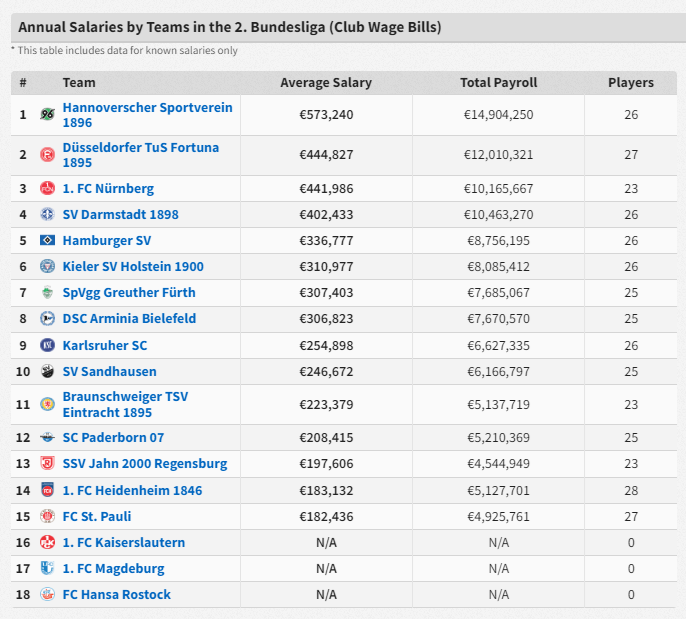Click the Average Salary column header
Viewport: 686px width, 619px height.
click(x=326, y=83)
